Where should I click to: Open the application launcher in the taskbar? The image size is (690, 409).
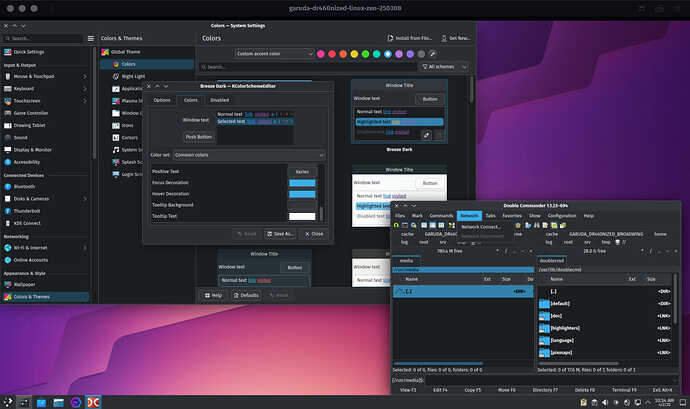[8, 402]
